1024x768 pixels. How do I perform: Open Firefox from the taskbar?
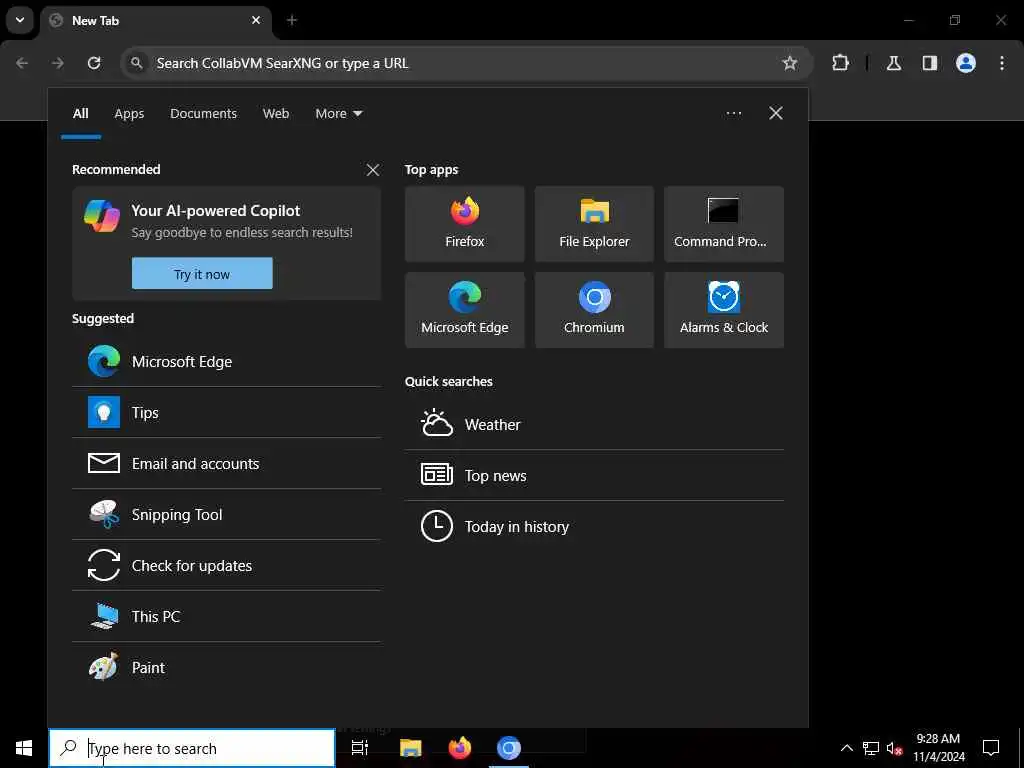pos(460,748)
